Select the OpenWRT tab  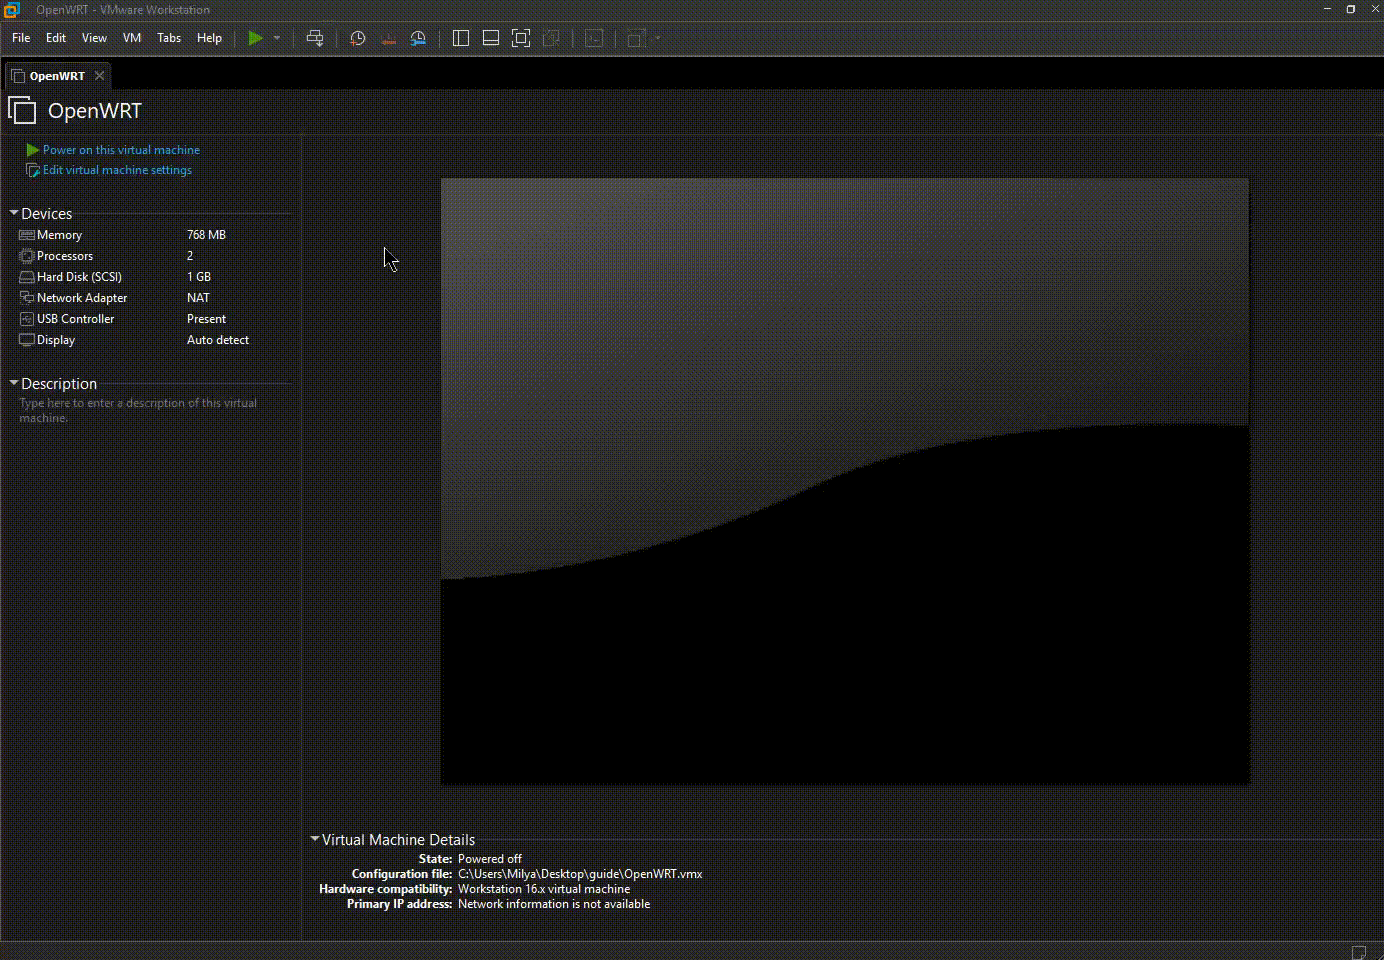pyautogui.click(x=57, y=76)
